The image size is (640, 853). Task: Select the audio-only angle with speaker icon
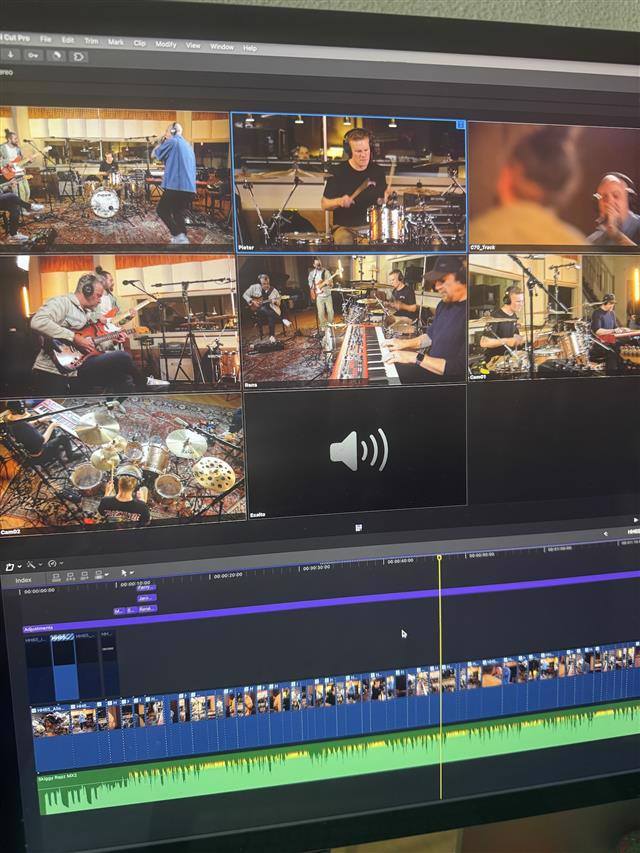[355, 451]
